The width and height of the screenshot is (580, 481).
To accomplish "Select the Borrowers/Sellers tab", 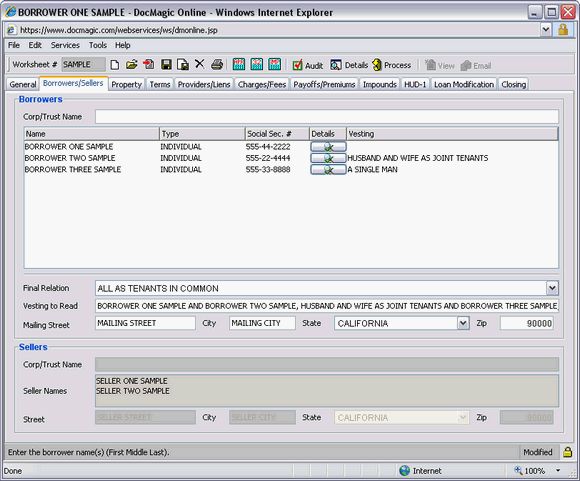I will tap(73, 84).
